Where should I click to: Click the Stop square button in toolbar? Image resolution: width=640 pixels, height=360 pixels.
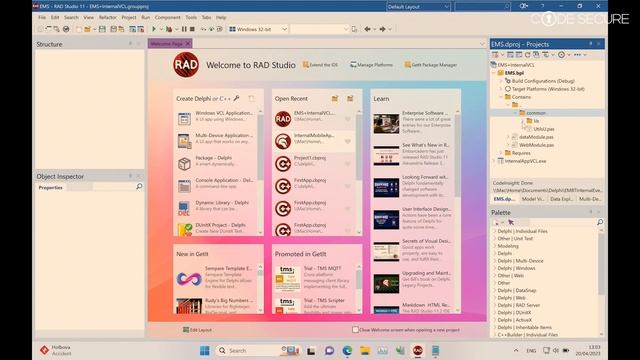pyautogui.click(x=192, y=29)
